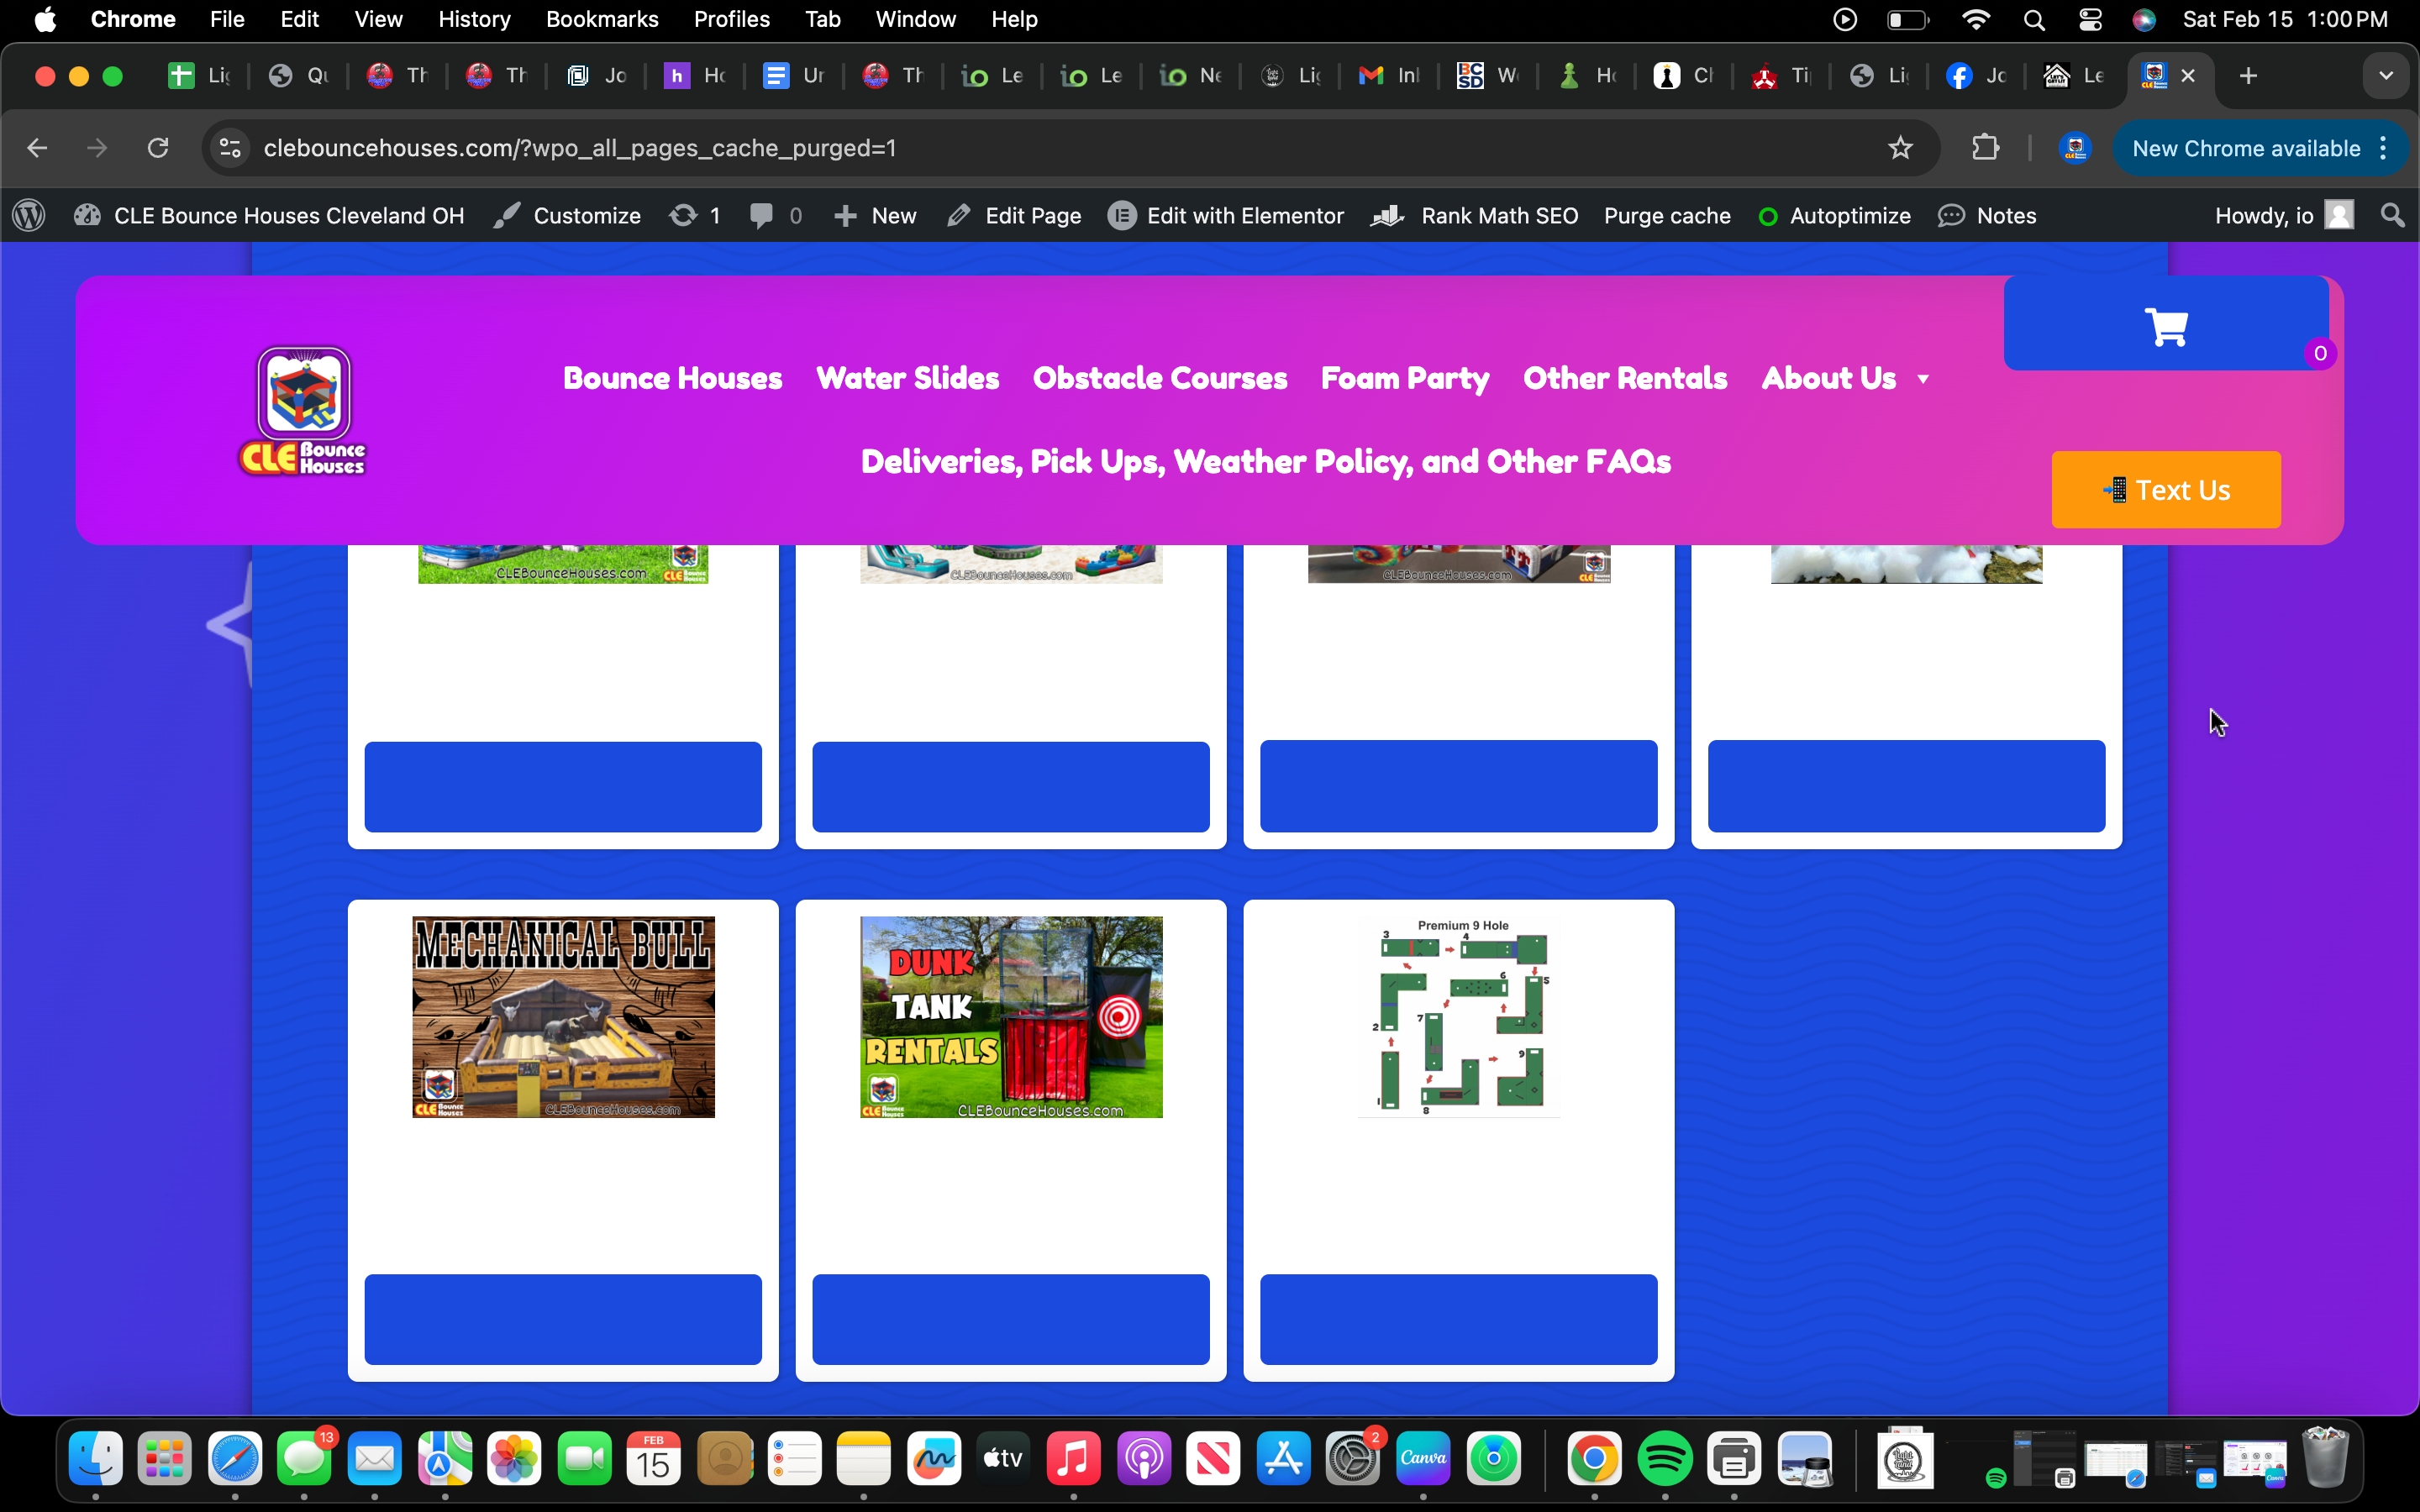Open macOS Control Center toggle icon
Viewport: 2420px width, 1512px height.
click(2089, 19)
